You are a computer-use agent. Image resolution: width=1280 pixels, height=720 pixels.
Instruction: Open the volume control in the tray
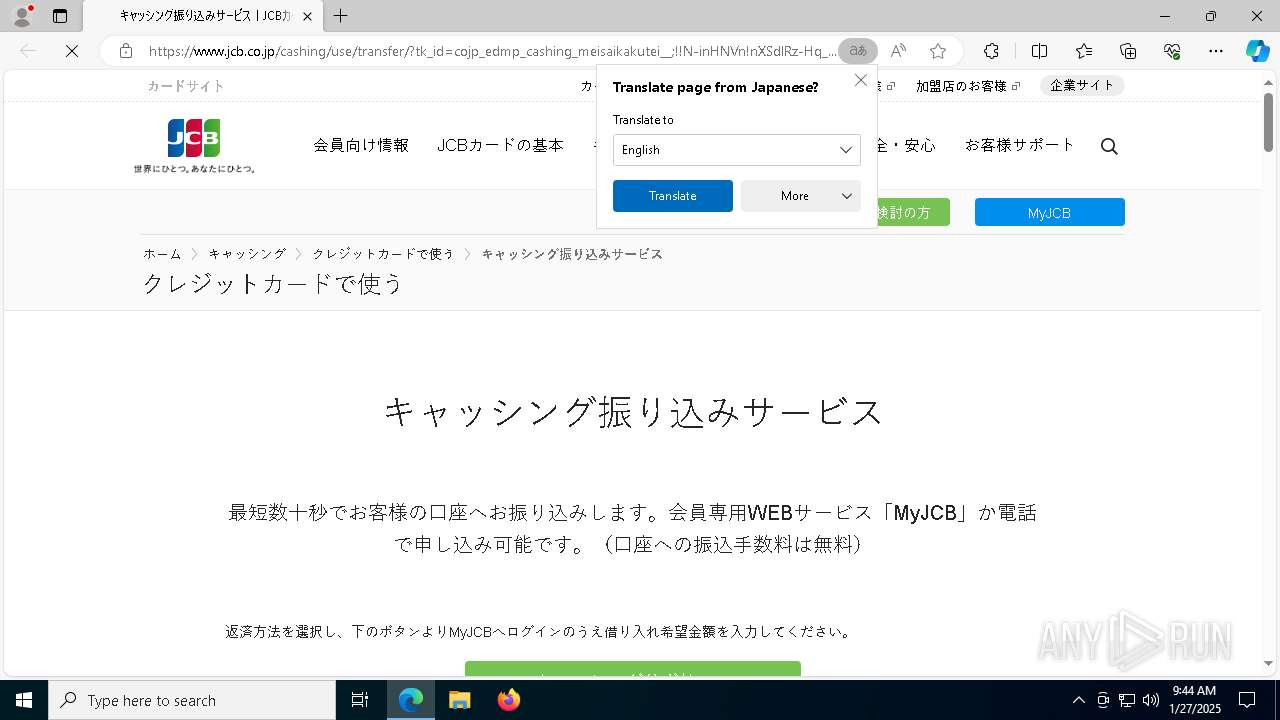pyautogui.click(x=1150, y=700)
